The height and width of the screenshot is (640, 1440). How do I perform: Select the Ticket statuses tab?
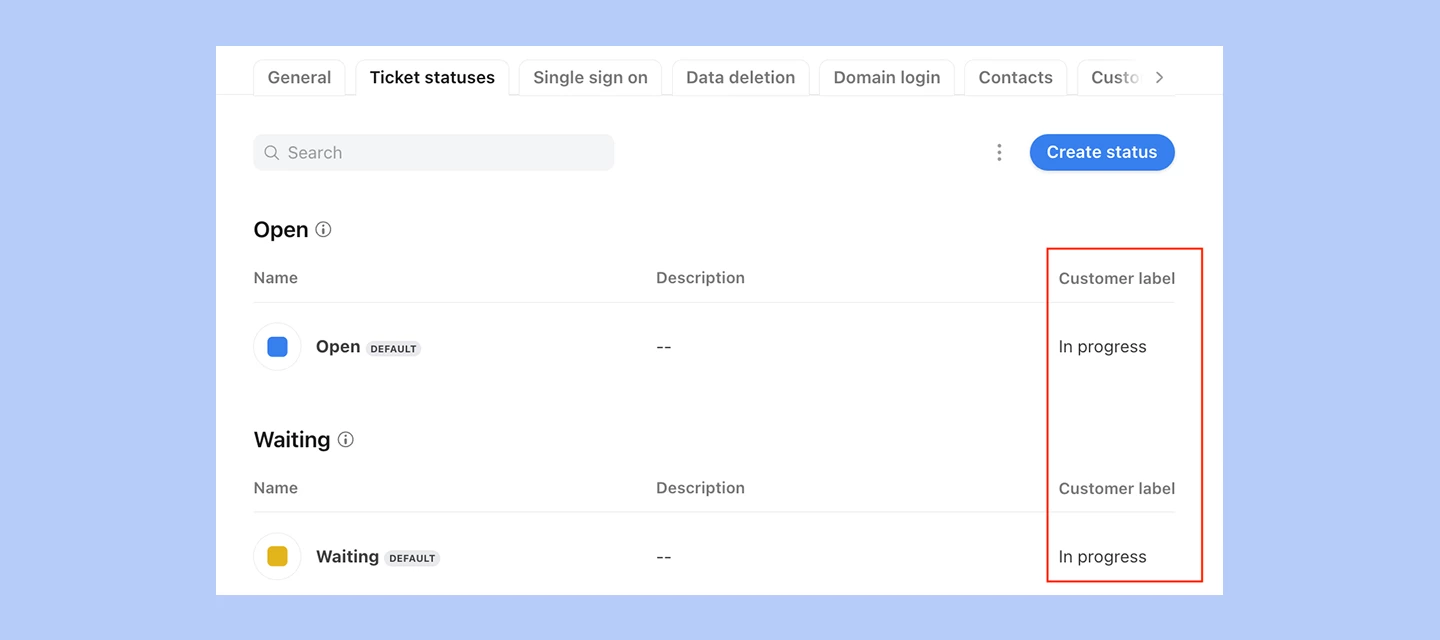(x=432, y=78)
